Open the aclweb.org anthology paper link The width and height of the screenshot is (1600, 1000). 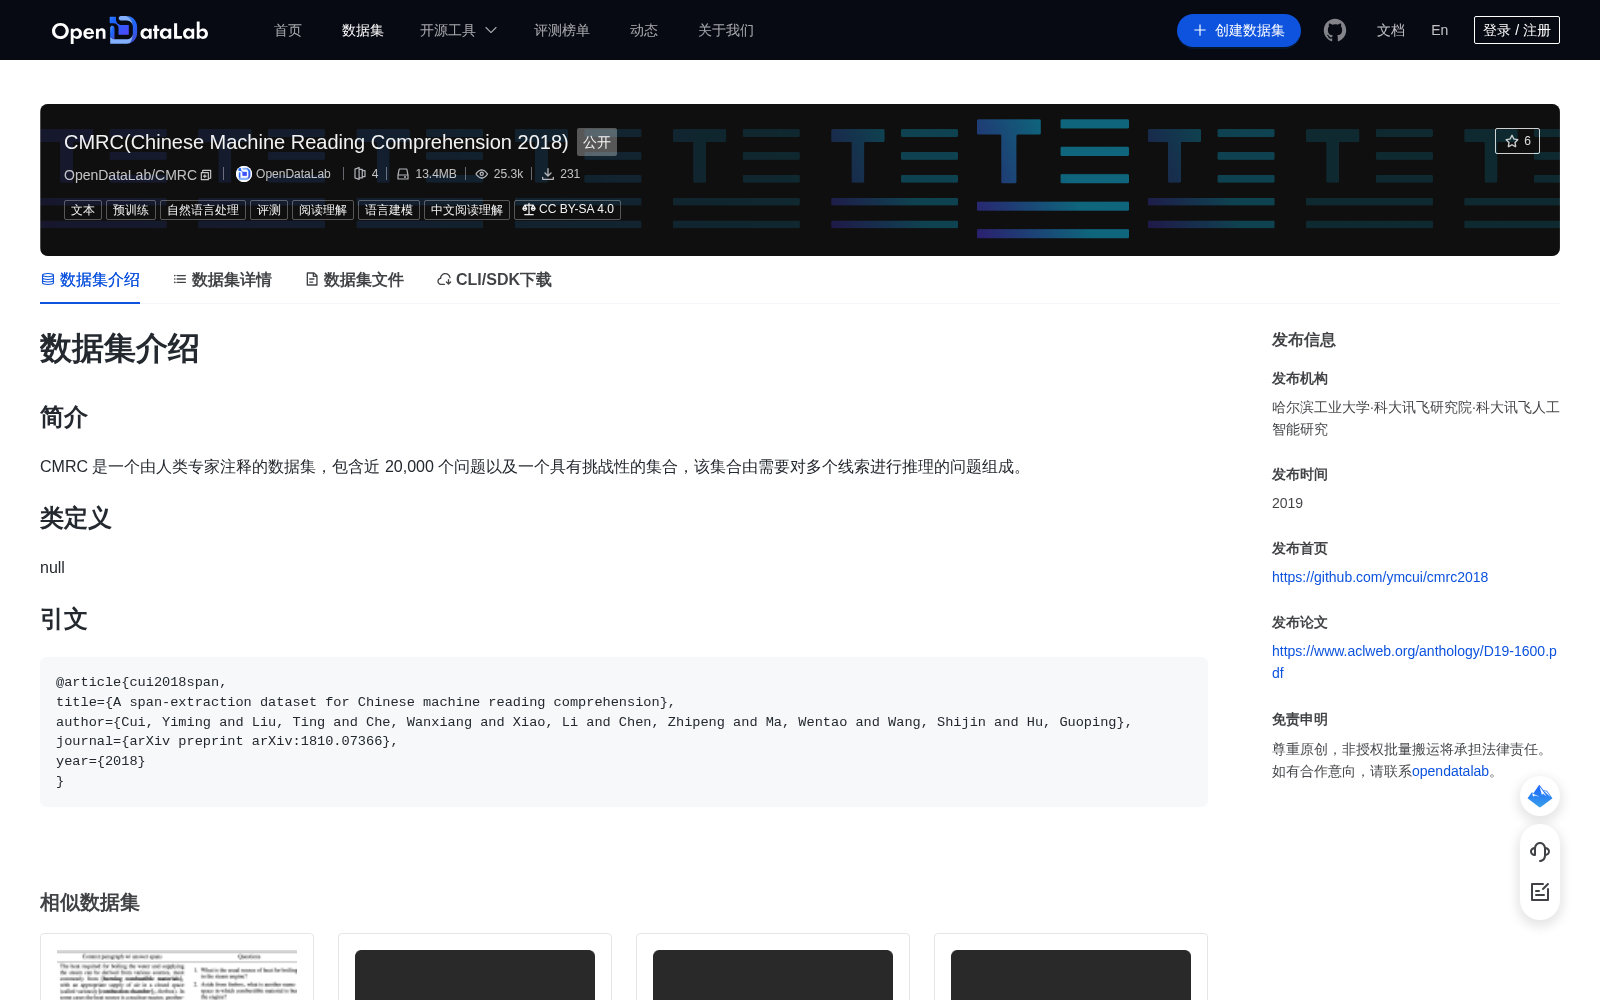click(1414, 662)
